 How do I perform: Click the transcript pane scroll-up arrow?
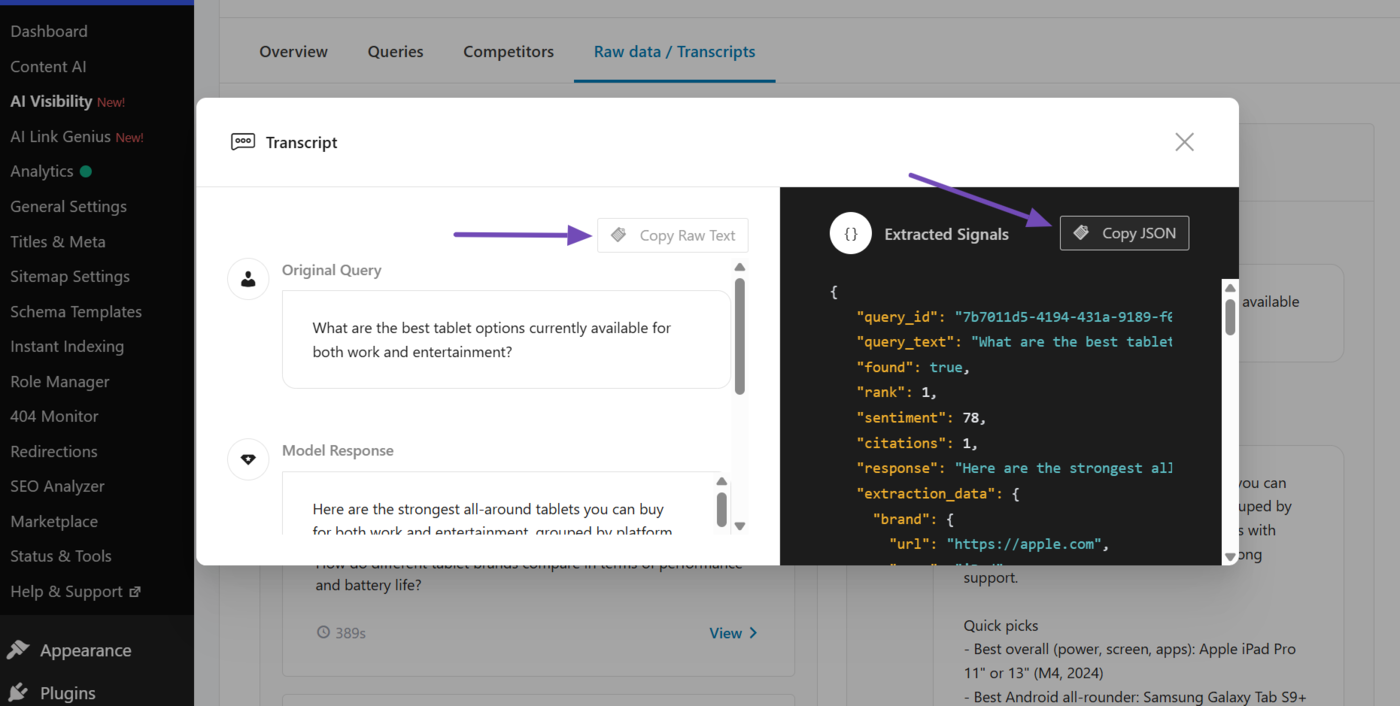739,267
